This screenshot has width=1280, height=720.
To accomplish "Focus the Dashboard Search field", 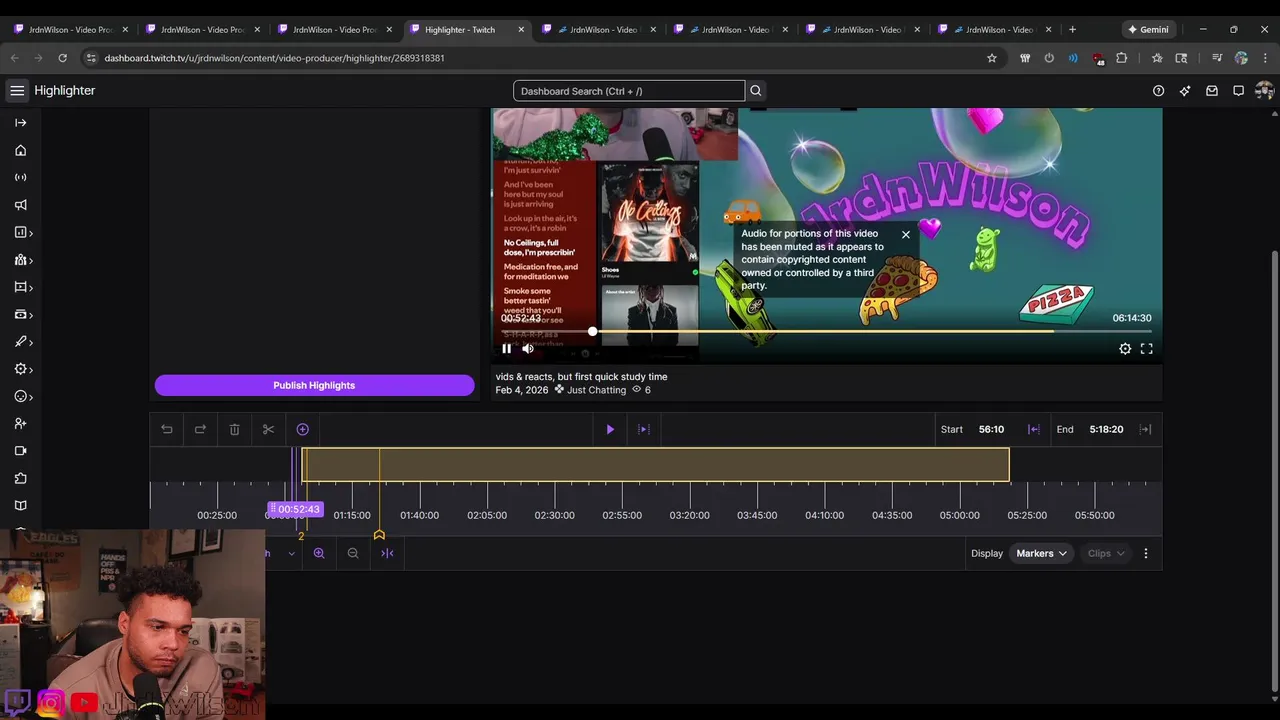I will [629, 91].
